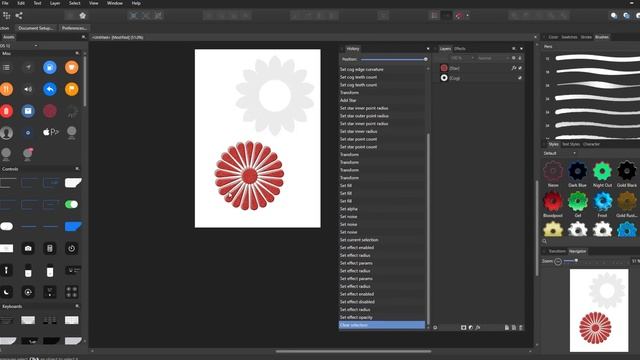Apply the Frost style
The height and width of the screenshot is (360, 640).
click(x=602, y=201)
